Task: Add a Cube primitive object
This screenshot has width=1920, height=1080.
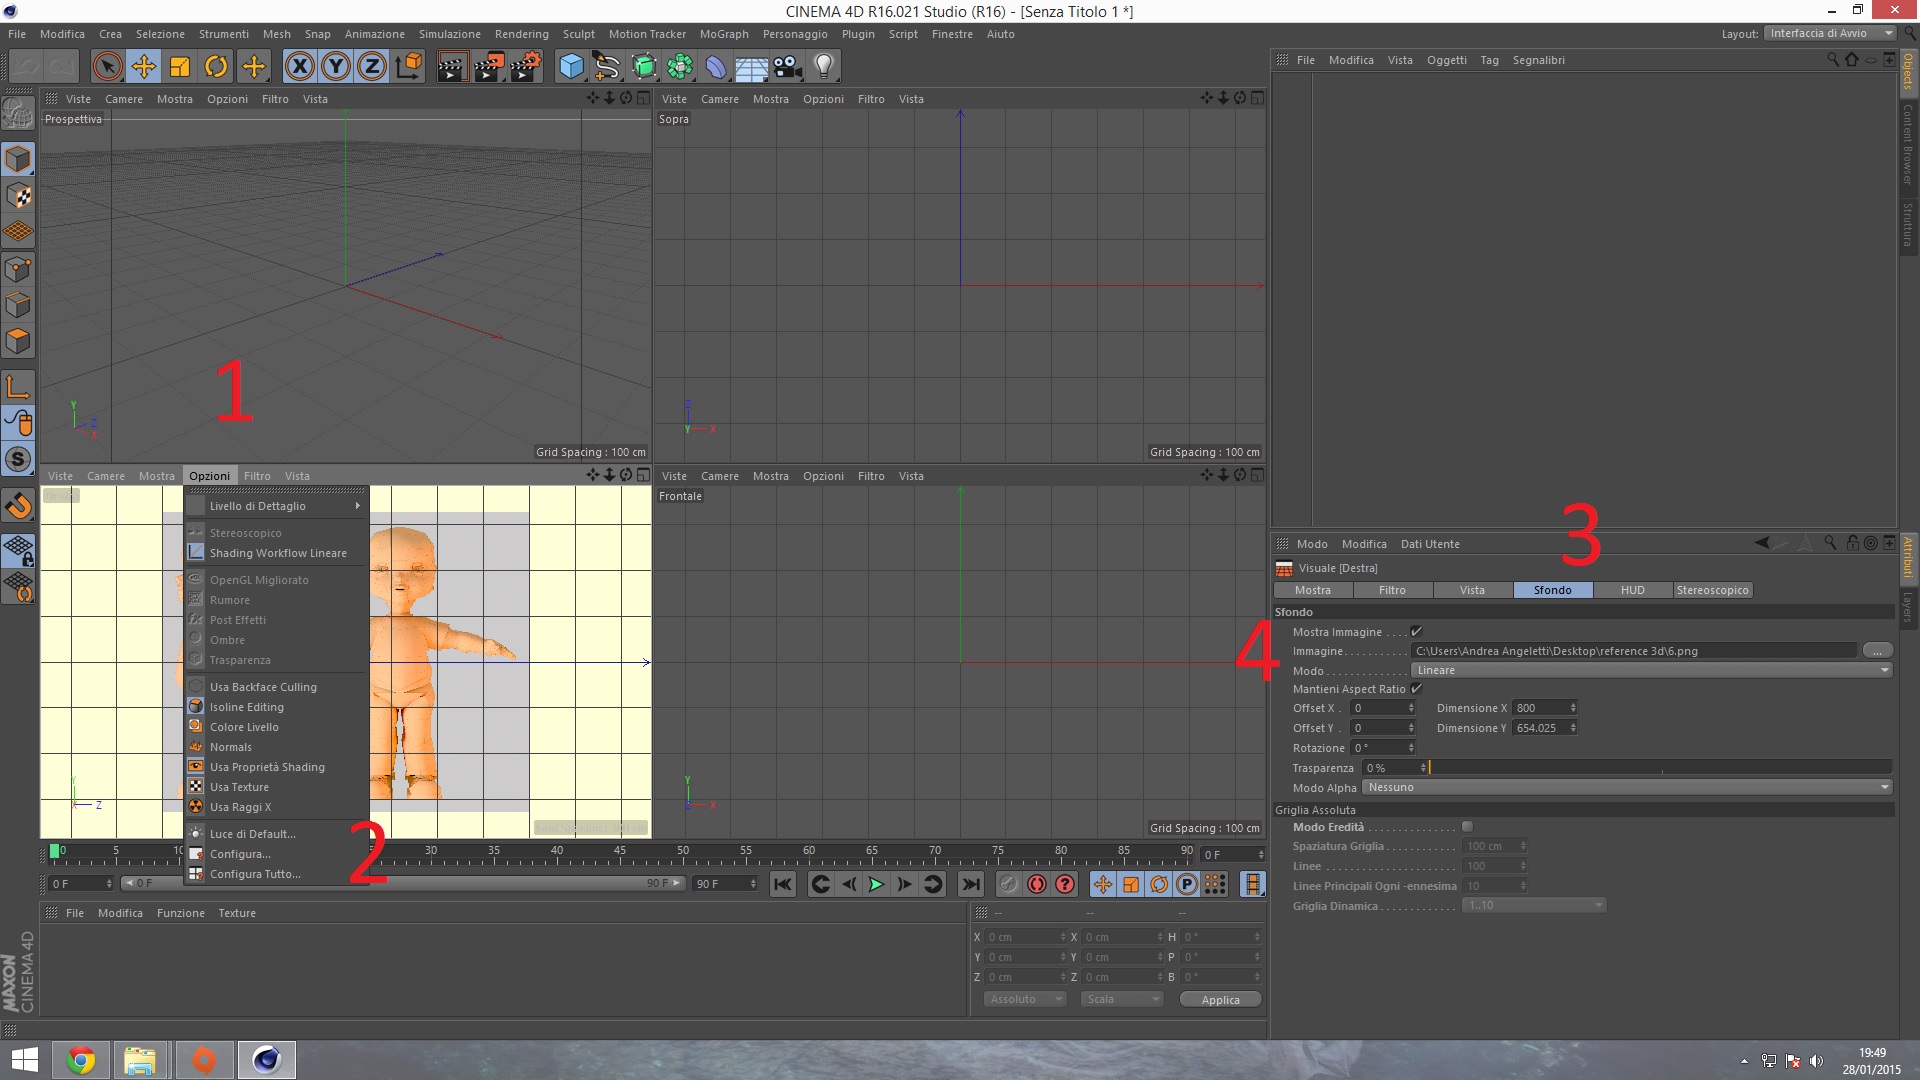Action: pos(571,67)
